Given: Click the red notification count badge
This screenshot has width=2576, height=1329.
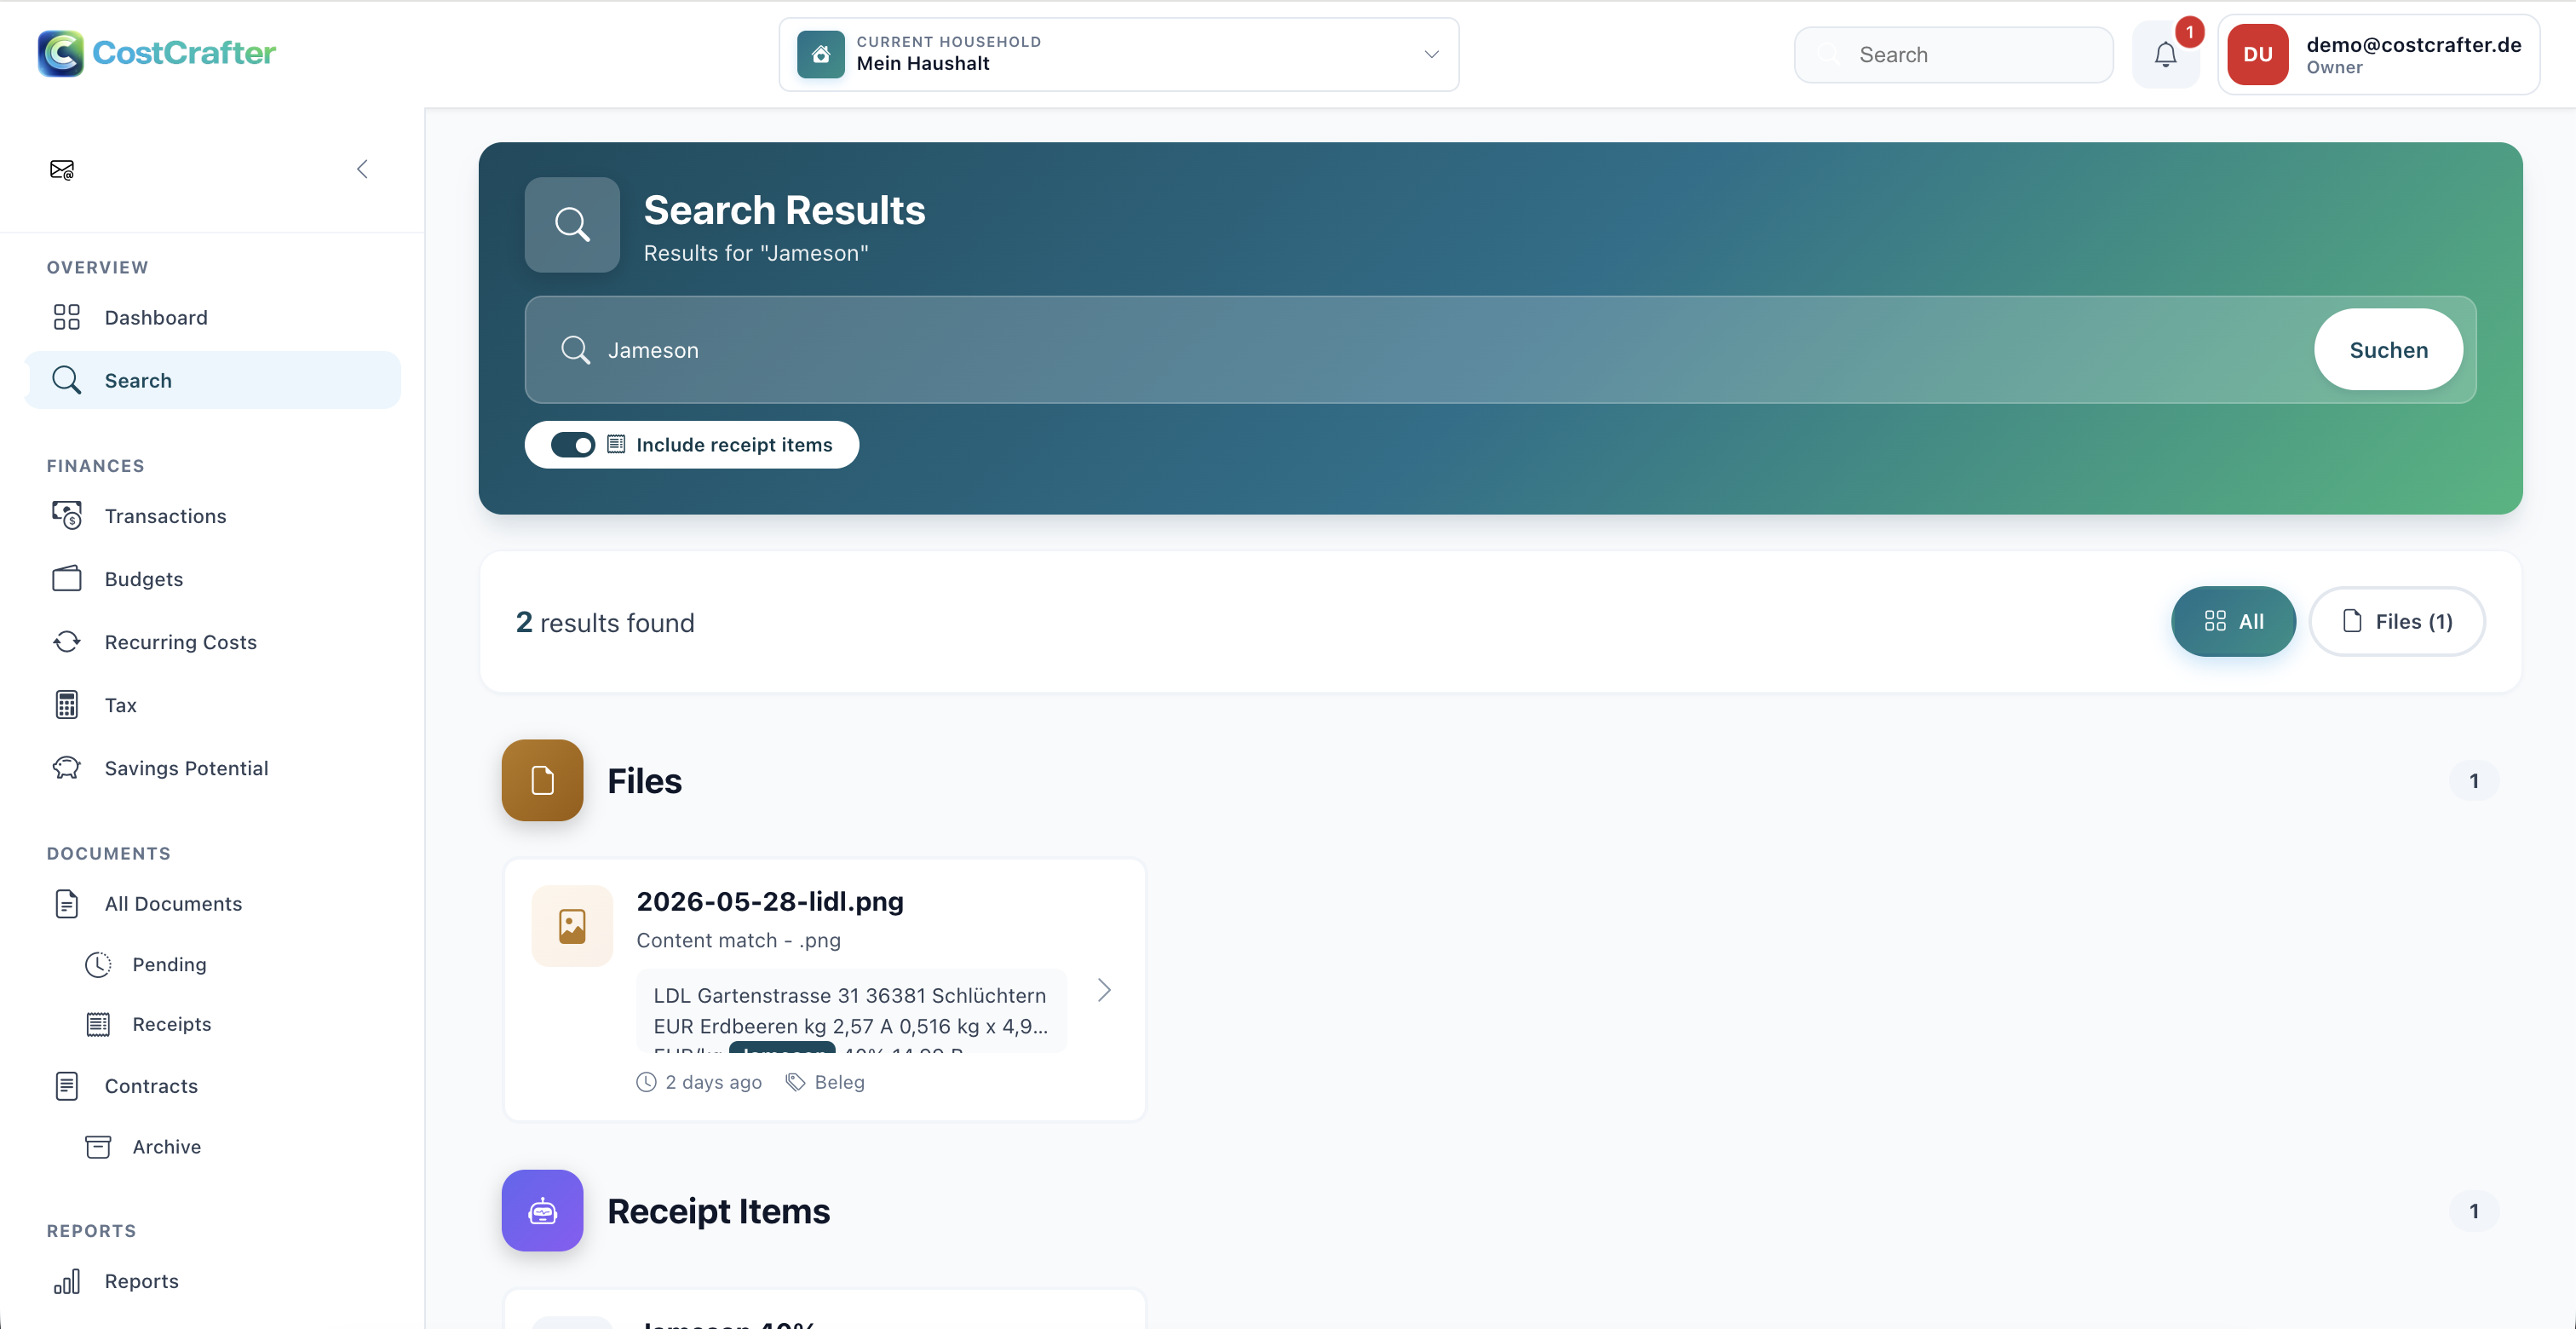Looking at the screenshot, I should click(2189, 32).
